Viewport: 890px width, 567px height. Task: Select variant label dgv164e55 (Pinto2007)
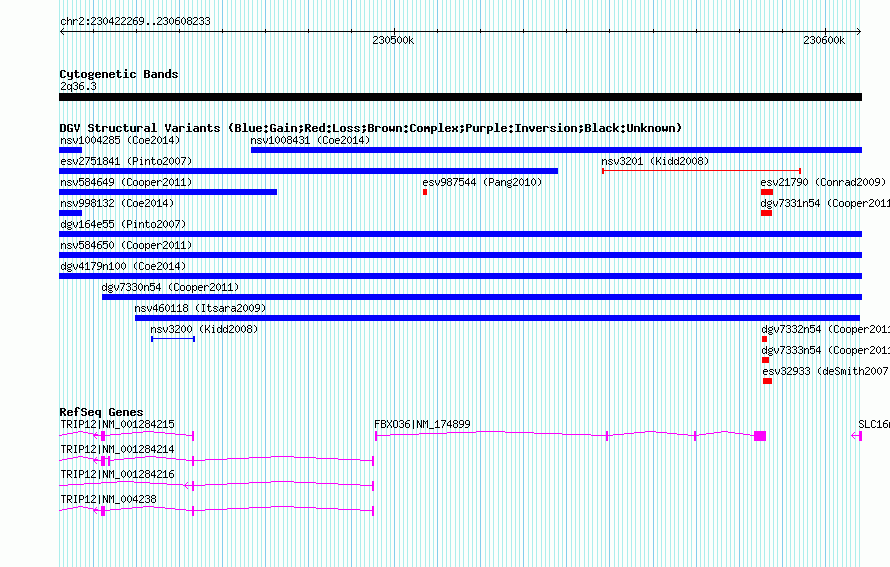pos(123,224)
